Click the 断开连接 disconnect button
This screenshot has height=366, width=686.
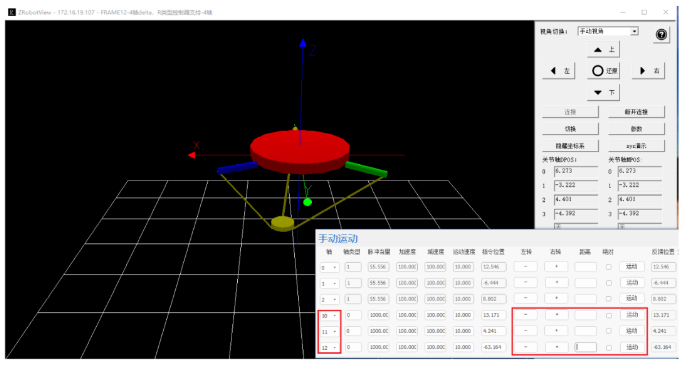coord(636,112)
